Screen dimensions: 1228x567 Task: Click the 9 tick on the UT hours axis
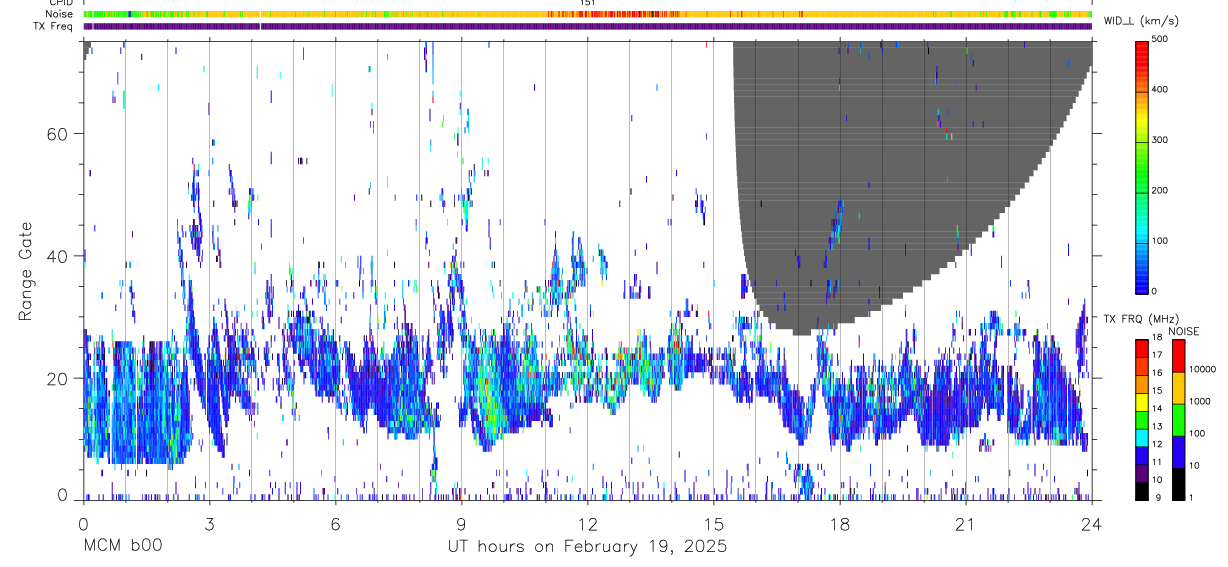461,523
